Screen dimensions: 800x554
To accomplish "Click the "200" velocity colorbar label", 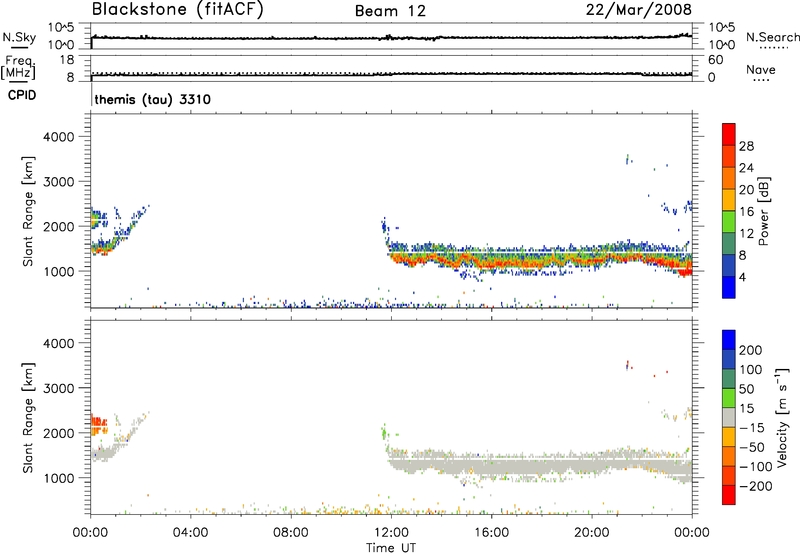I will click(751, 350).
